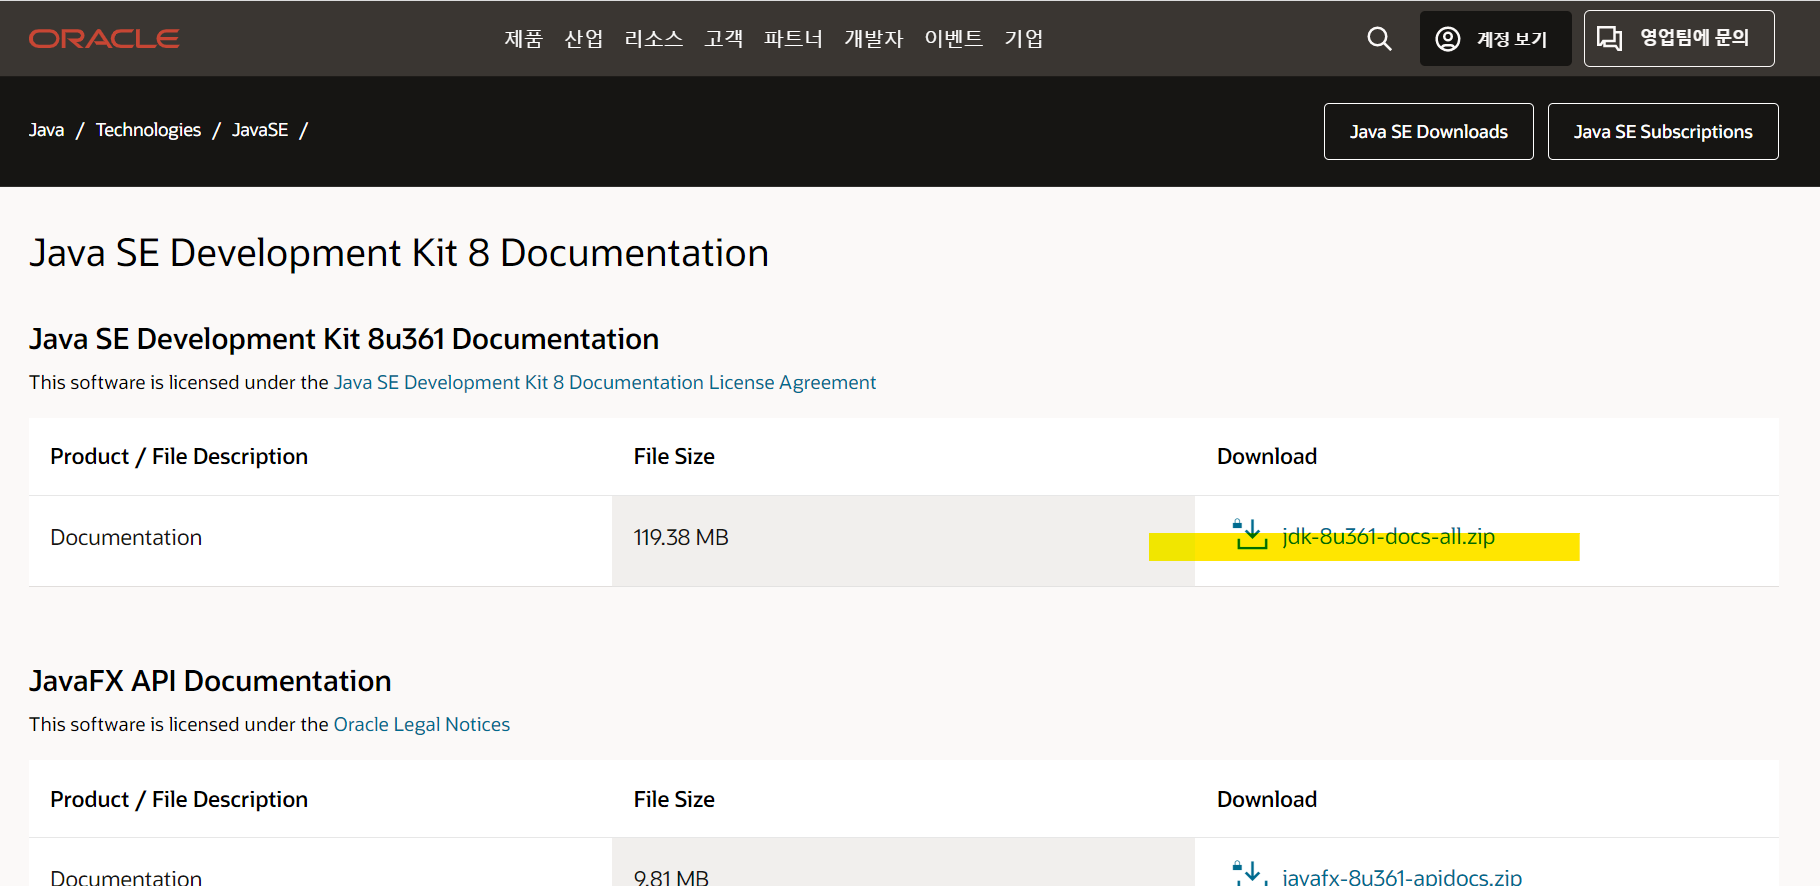Click the 계정 보기 button
The width and height of the screenshot is (1820, 886).
1496,39
